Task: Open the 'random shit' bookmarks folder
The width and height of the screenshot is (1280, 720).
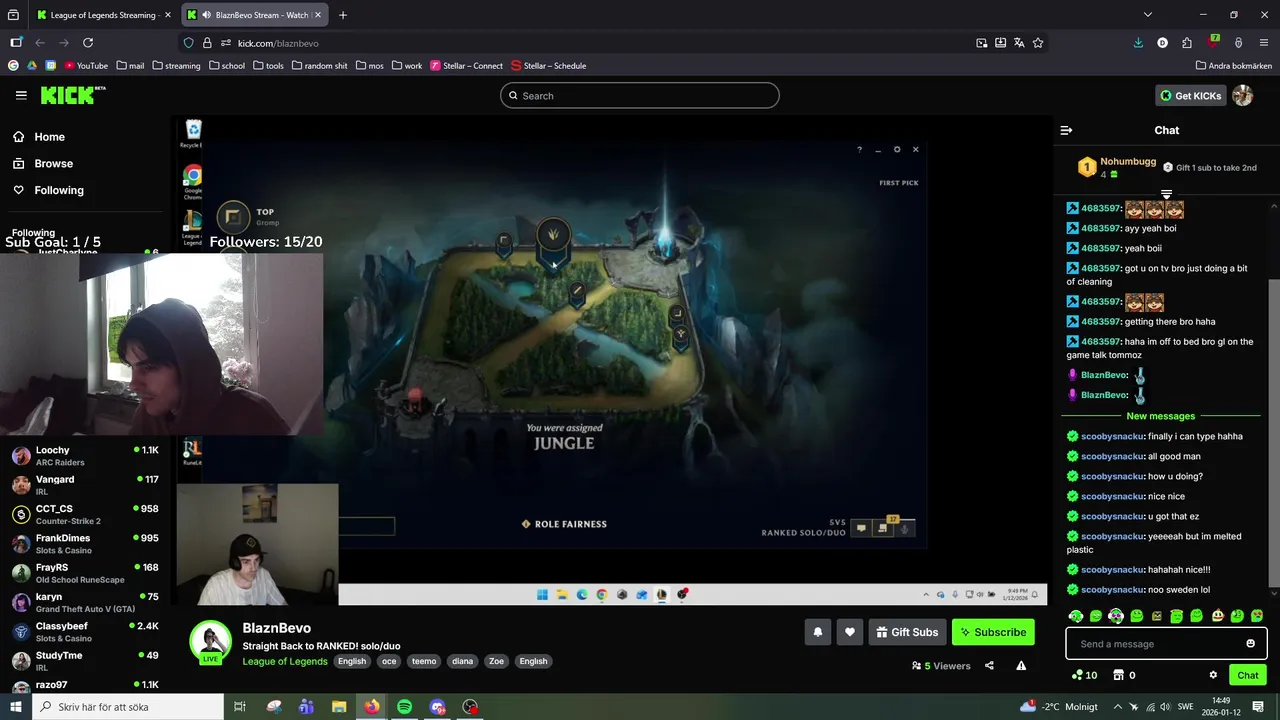Action: point(320,66)
